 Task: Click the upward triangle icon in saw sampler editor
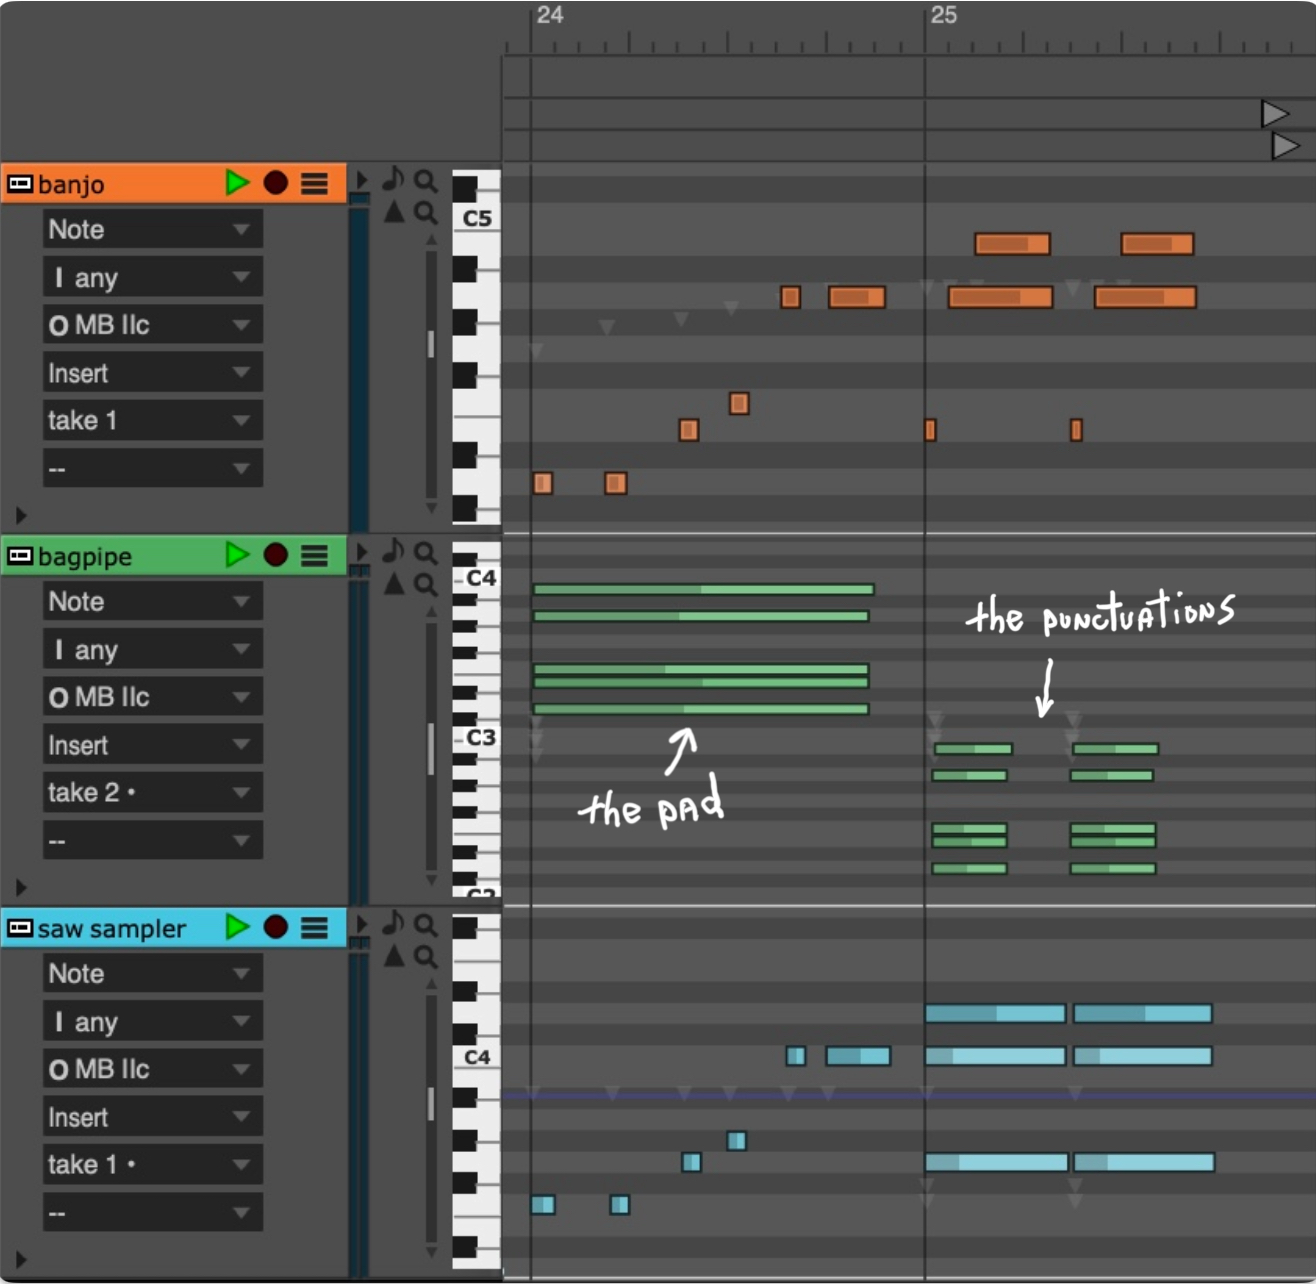pos(394,956)
